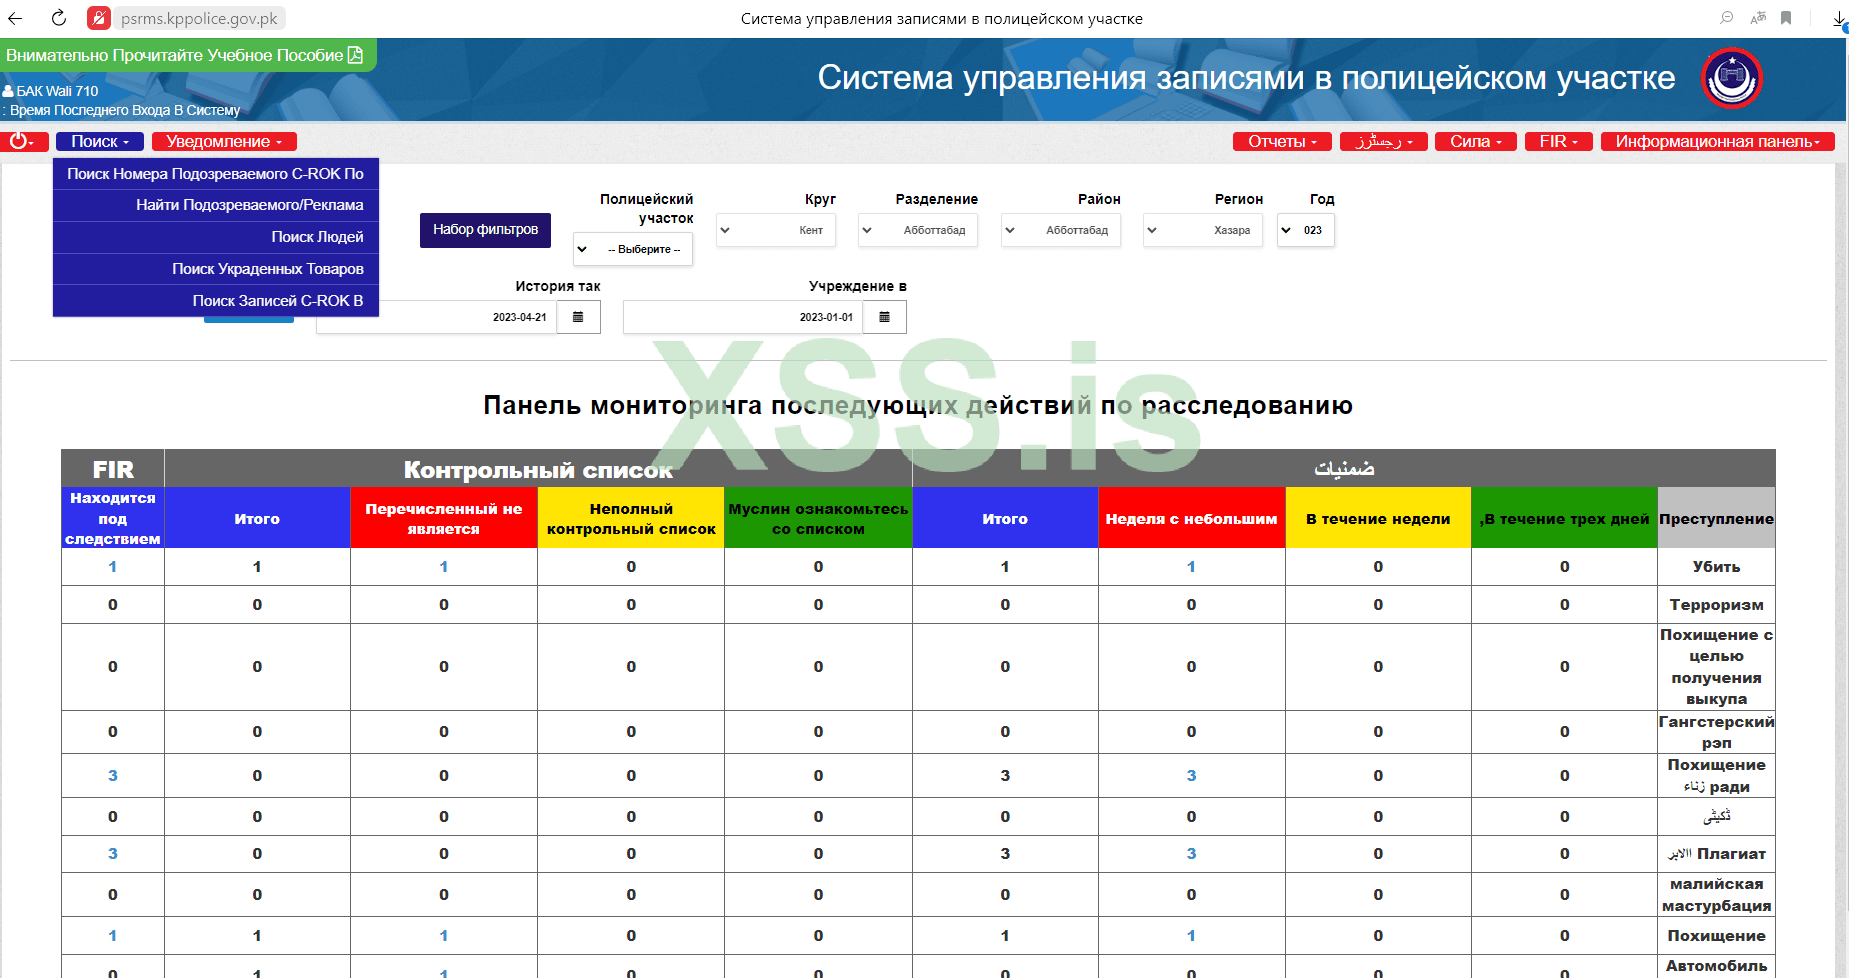Click the Набор фильтров button
This screenshot has width=1849, height=978.
[x=485, y=230]
